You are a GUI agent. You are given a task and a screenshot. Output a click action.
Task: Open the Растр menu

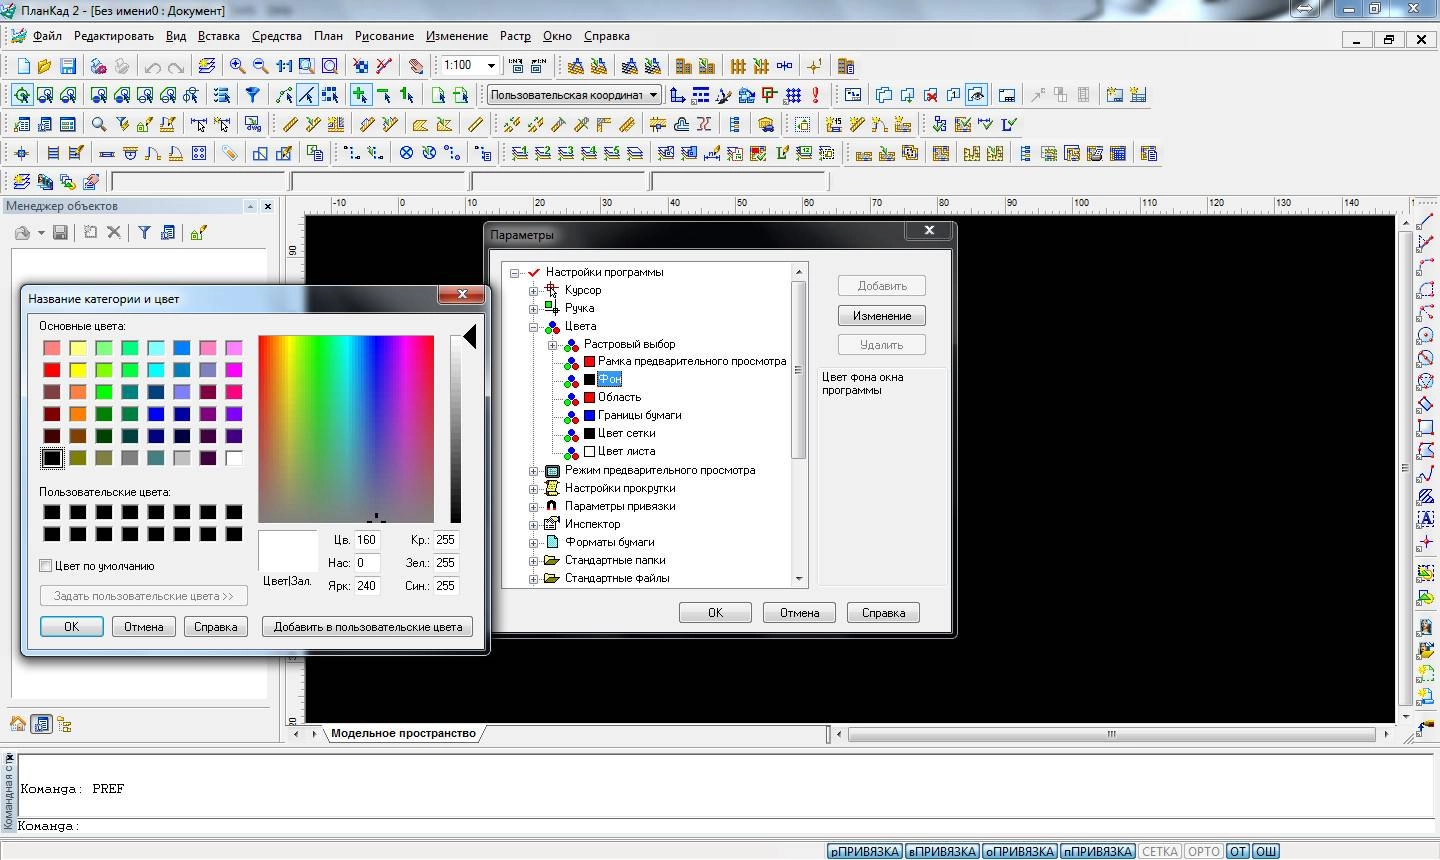pos(515,36)
